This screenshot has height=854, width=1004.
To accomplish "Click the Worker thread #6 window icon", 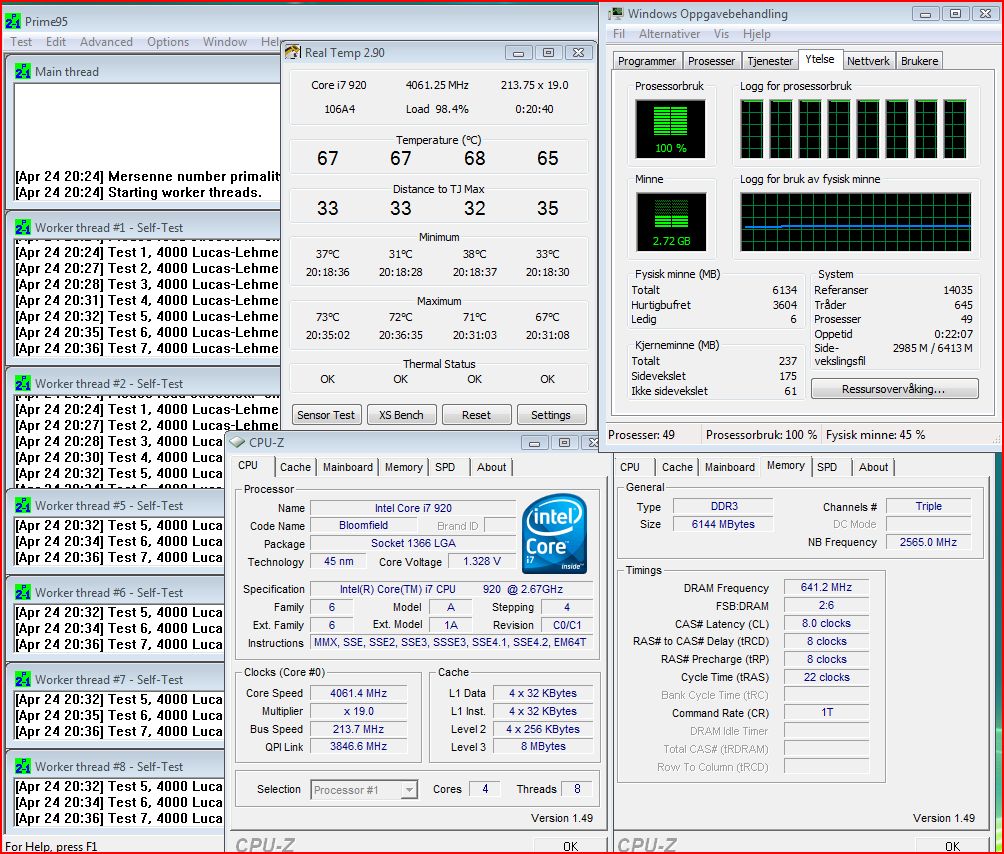I will pyautogui.click(x=22, y=593).
